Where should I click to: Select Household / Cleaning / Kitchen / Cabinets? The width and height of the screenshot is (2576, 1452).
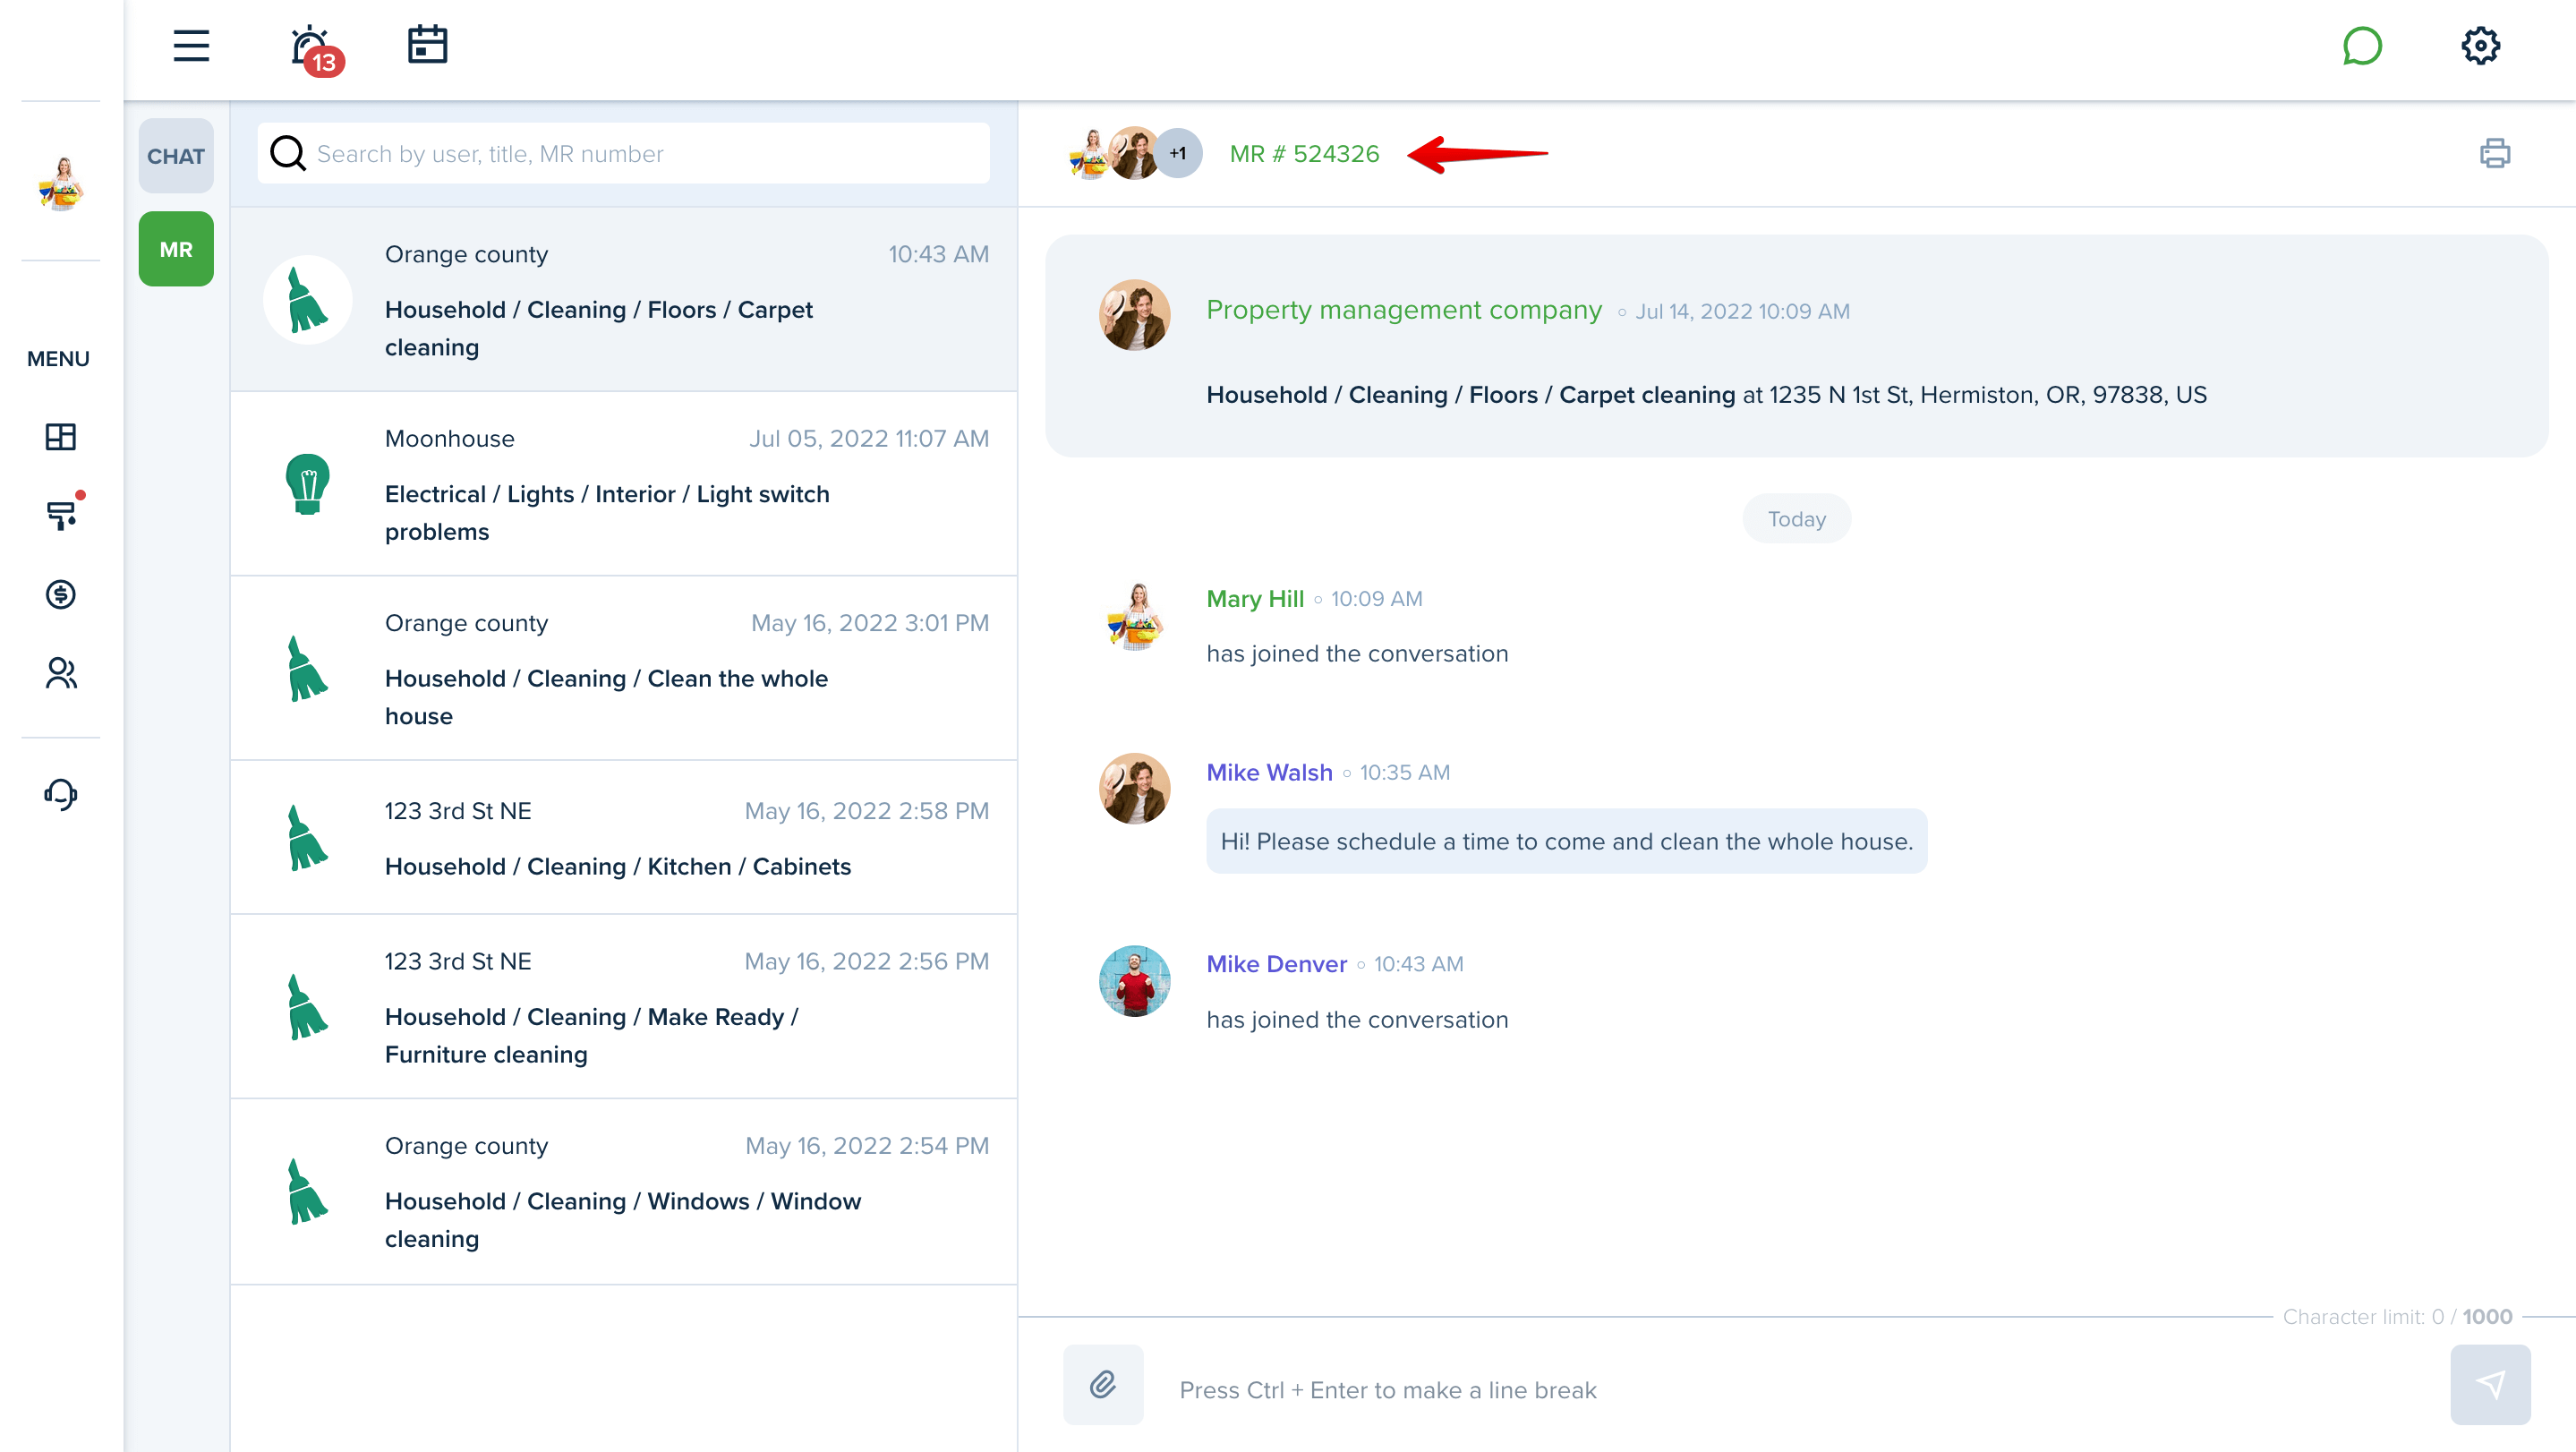[623, 837]
